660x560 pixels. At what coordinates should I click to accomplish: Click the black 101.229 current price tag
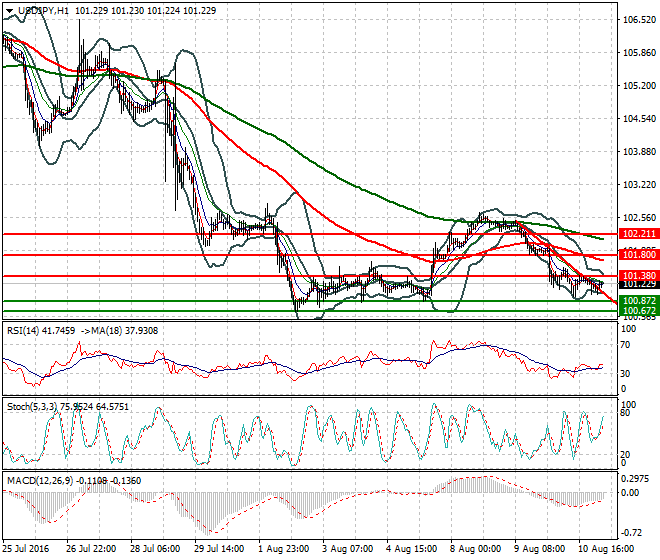click(638, 284)
